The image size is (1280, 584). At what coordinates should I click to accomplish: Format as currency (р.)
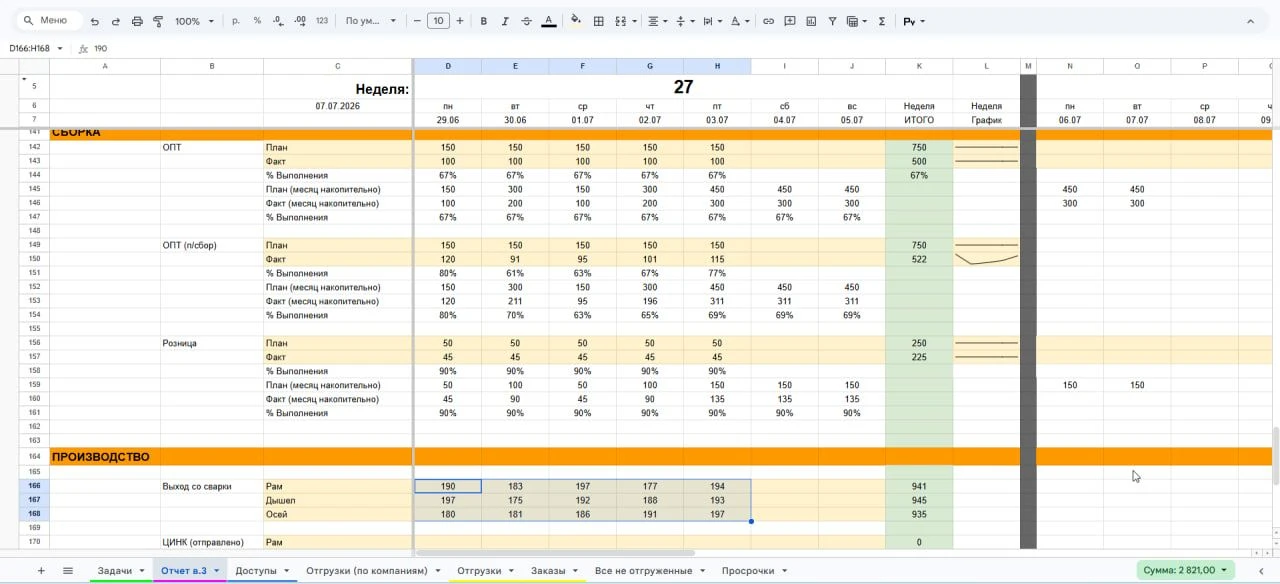coord(236,21)
